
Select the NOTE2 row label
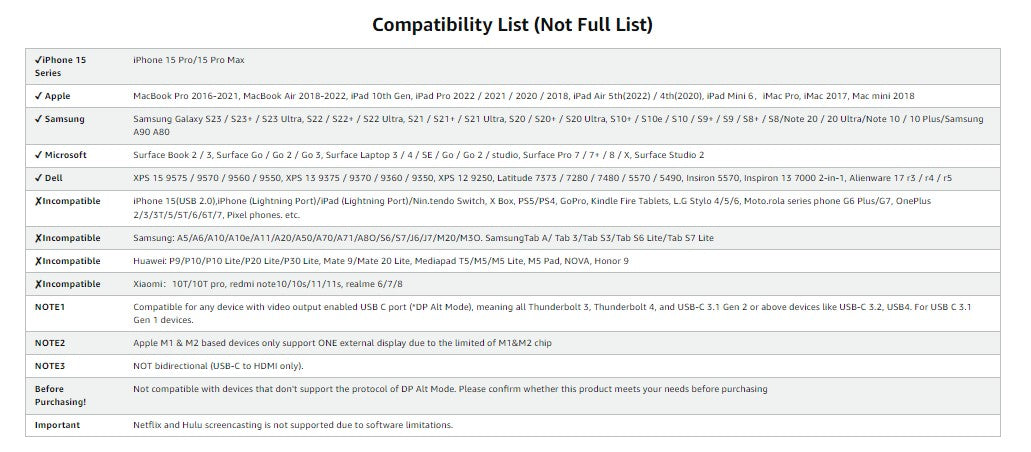point(50,343)
